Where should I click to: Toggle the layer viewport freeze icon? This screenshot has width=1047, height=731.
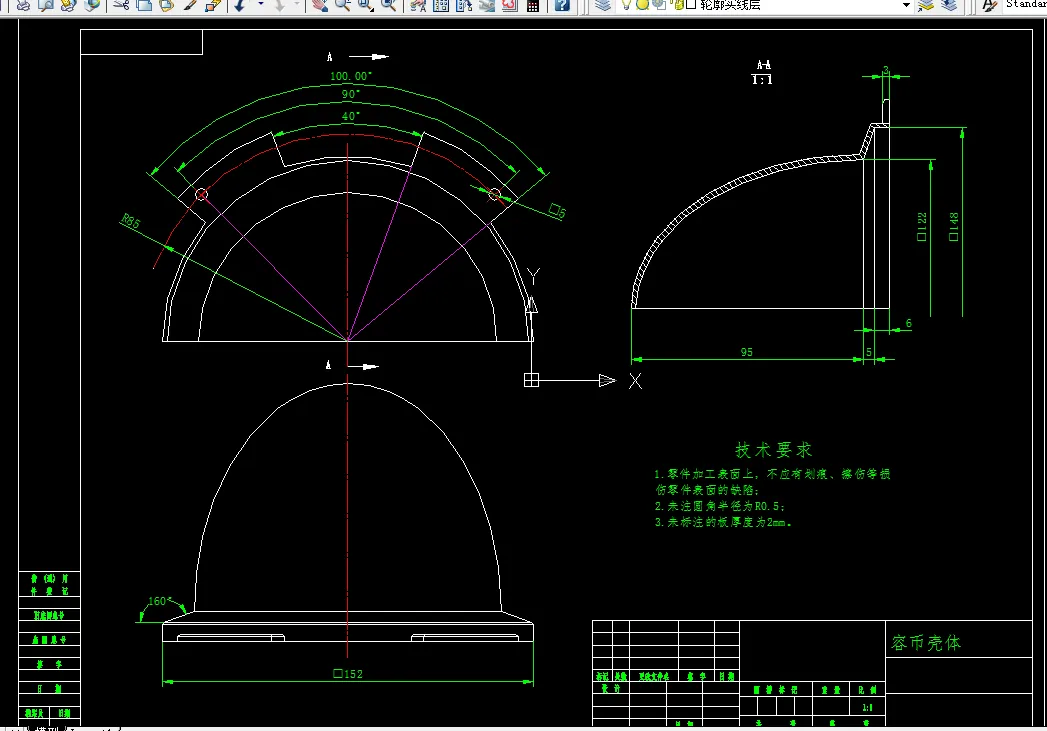[x=660, y=5]
